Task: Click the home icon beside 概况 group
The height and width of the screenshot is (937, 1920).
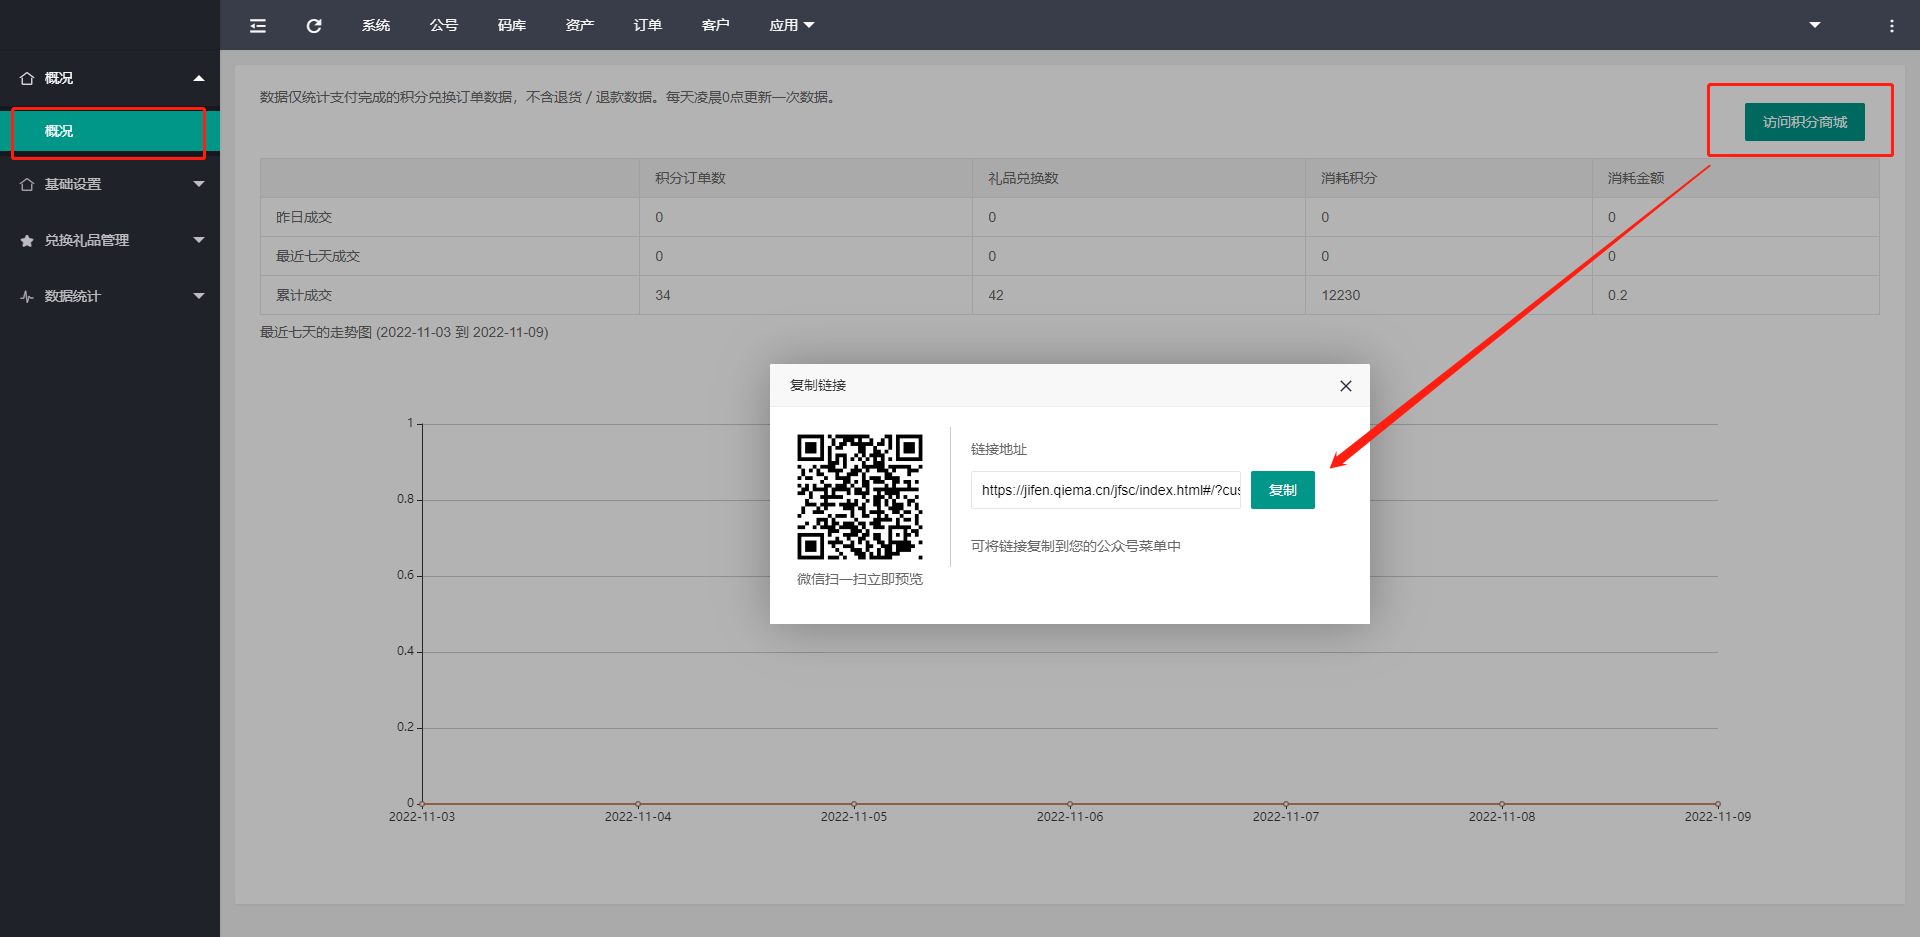Action: (27, 78)
